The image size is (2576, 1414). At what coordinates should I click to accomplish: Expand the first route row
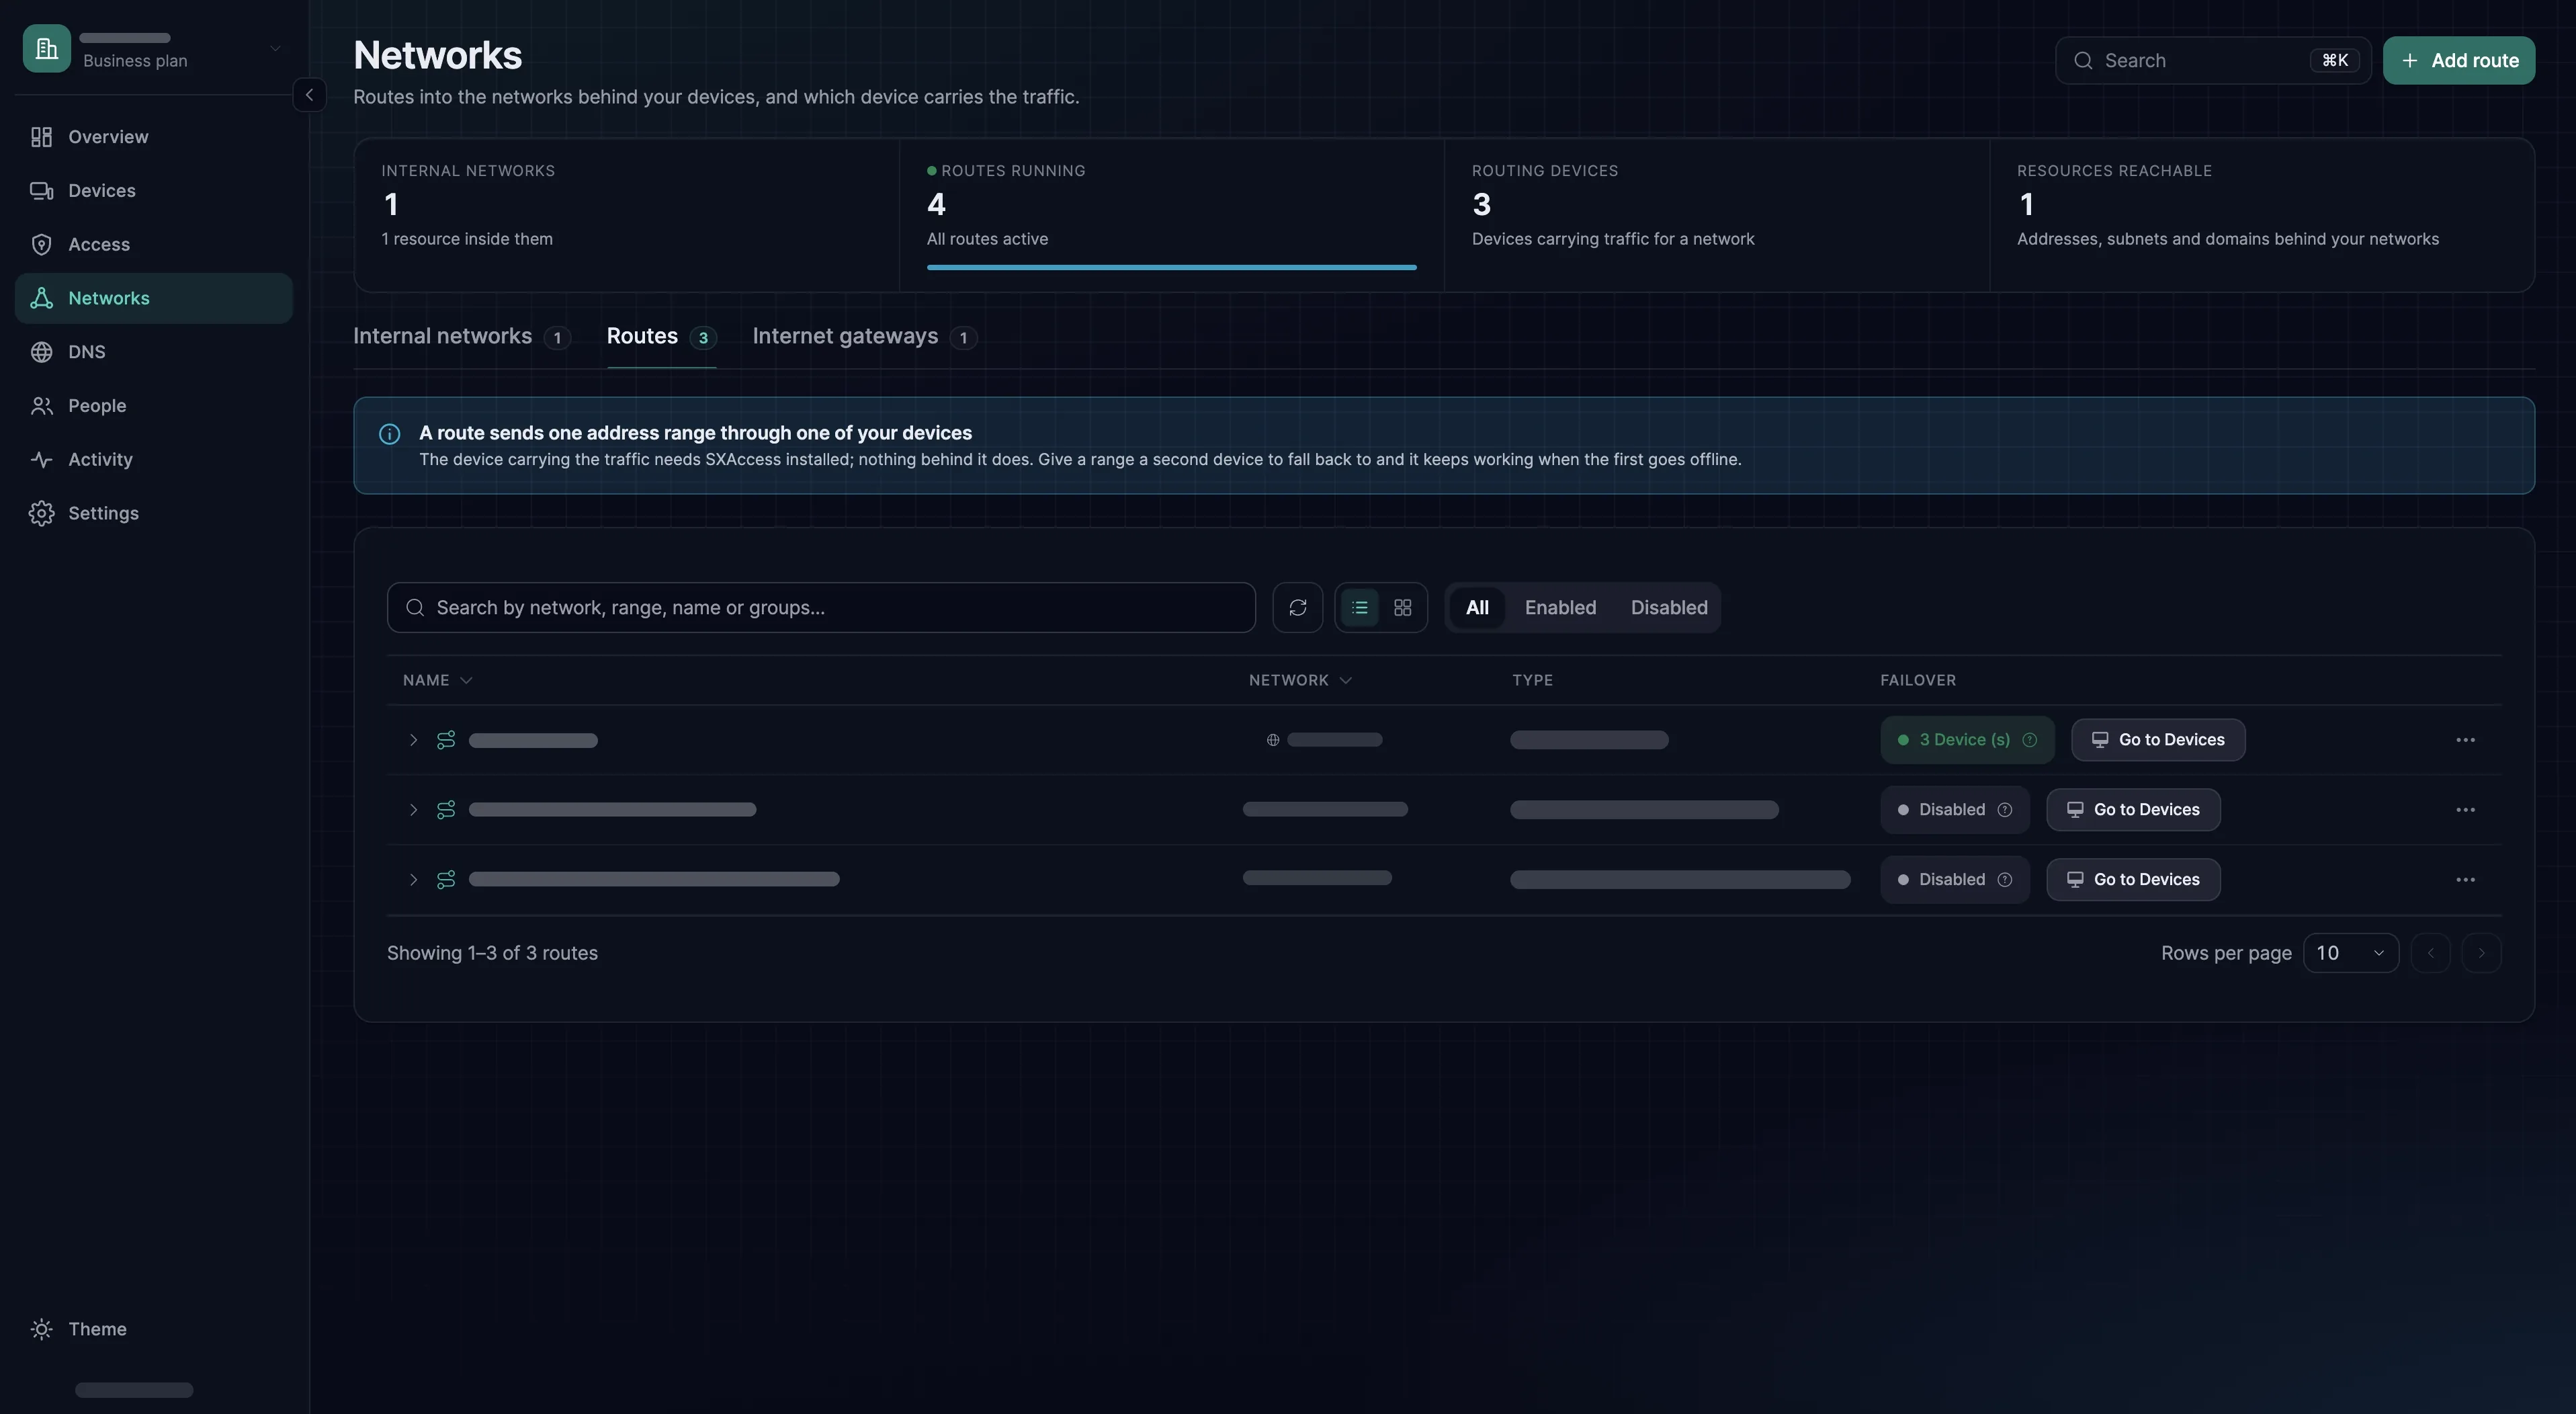tap(413, 741)
